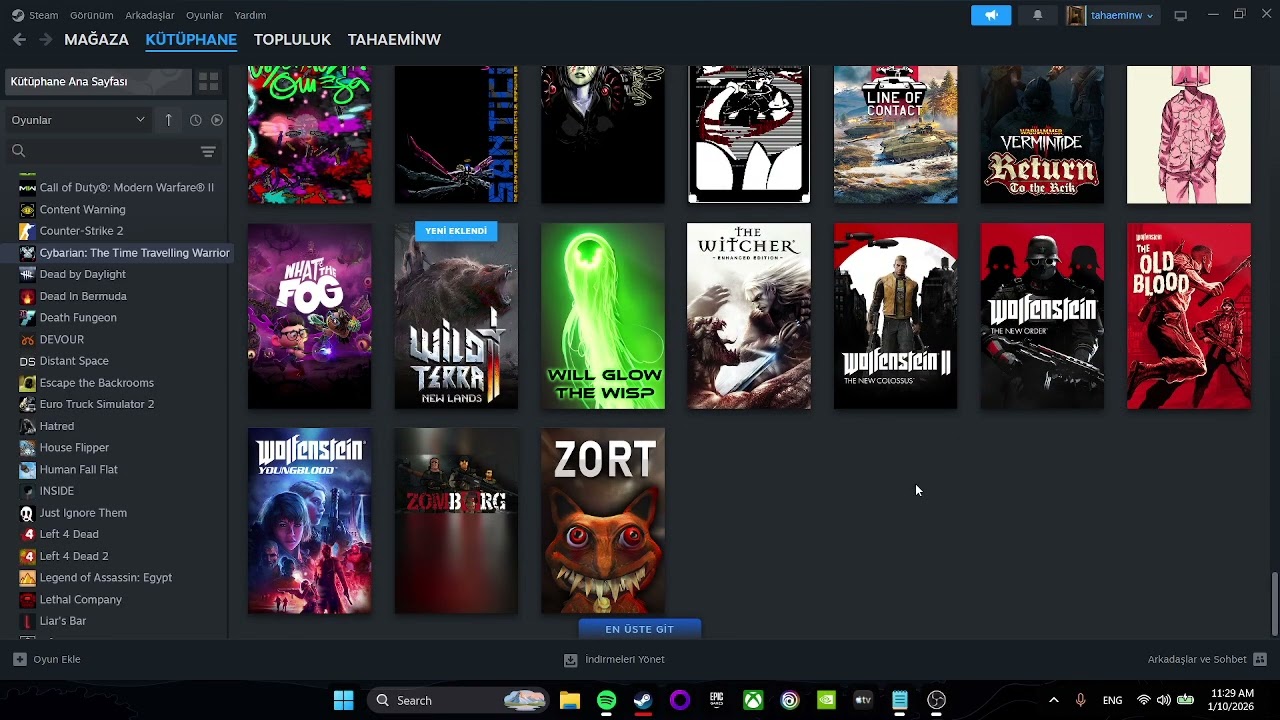This screenshot has width=1280, height=720.
Task: Click the İndirmeleri Yönet link
Action: click(625, 659)
